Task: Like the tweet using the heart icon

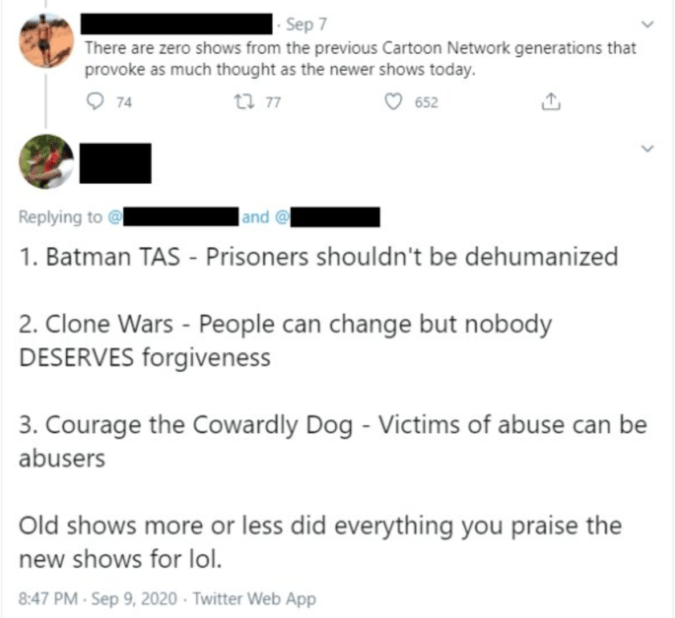Action: click(x=393, y=102)
